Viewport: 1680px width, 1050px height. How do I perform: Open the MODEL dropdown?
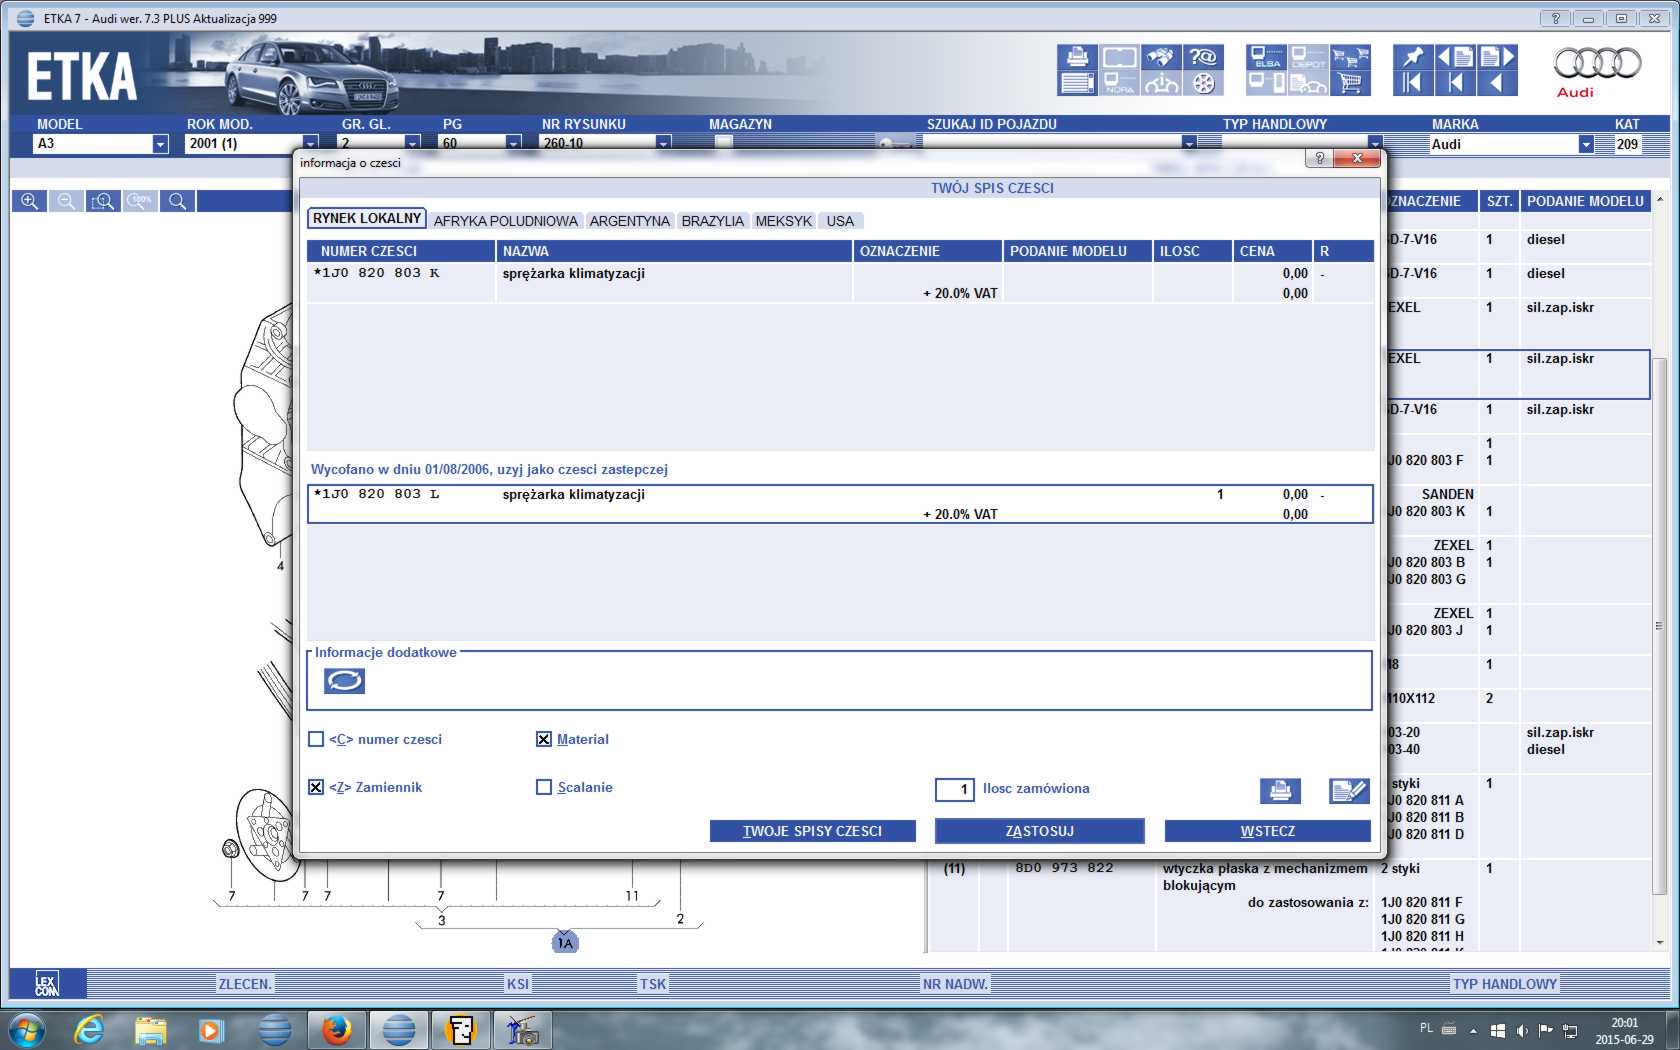tap(160, 144)
